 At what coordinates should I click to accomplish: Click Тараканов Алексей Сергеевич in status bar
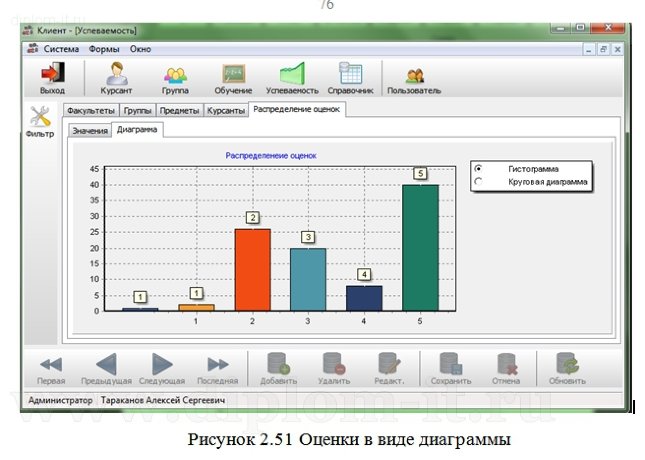tap(163, 400)
